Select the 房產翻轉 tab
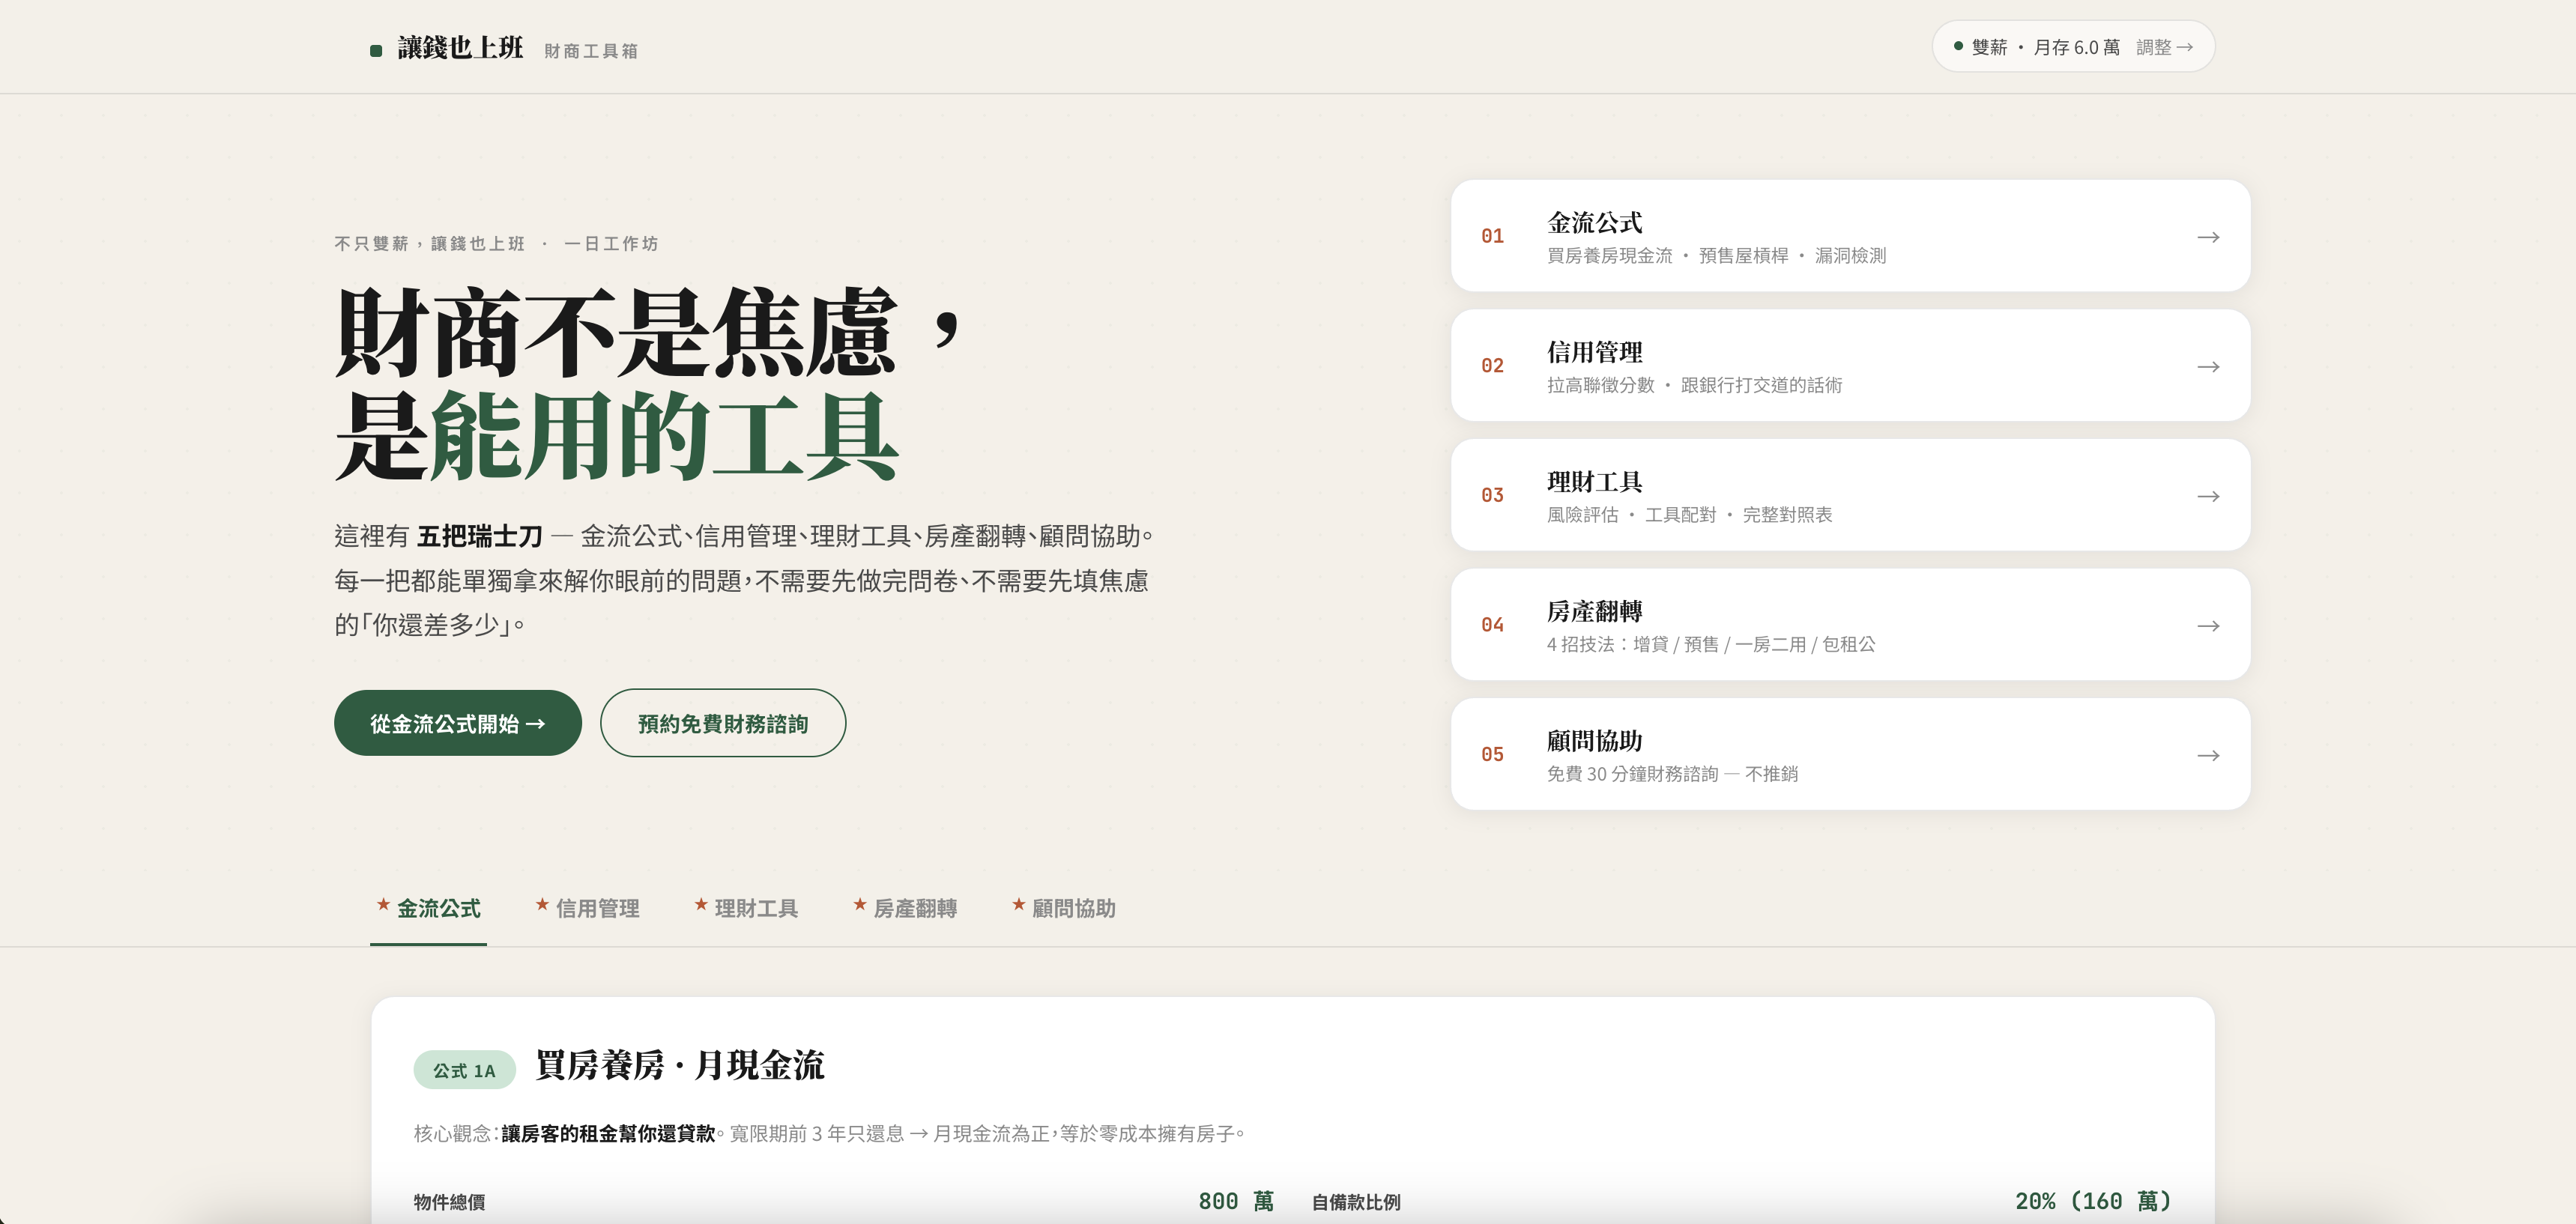Viewport: 2576px width, 1224px height. [905, 908]
